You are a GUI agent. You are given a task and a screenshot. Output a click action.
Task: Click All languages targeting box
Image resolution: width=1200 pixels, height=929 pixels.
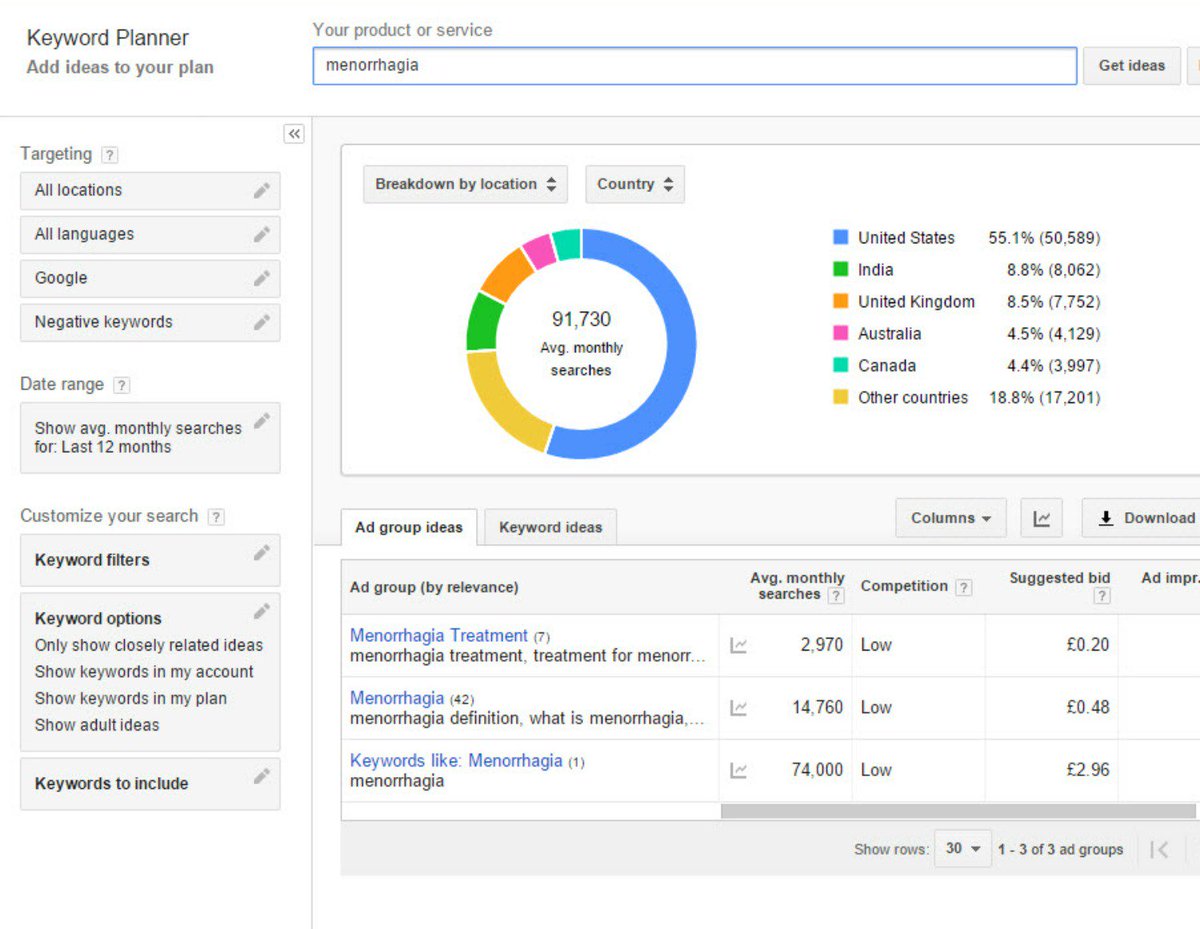(150, 235)
